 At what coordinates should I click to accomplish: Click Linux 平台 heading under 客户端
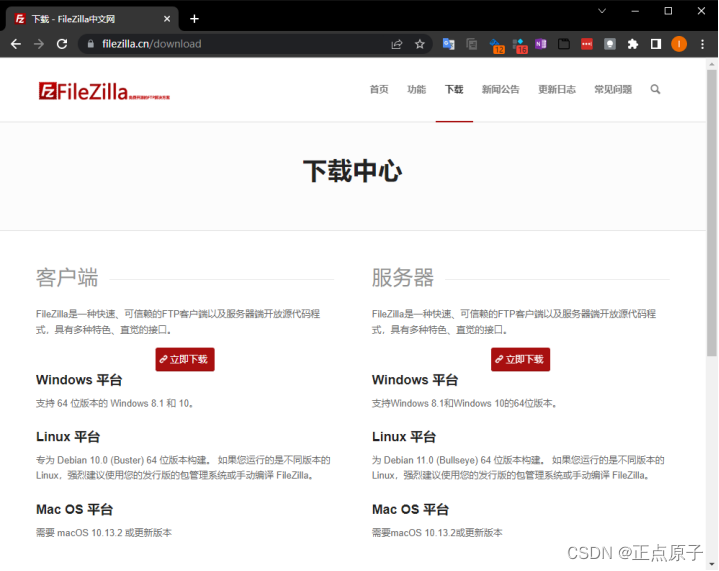click(x=68, y=437)
